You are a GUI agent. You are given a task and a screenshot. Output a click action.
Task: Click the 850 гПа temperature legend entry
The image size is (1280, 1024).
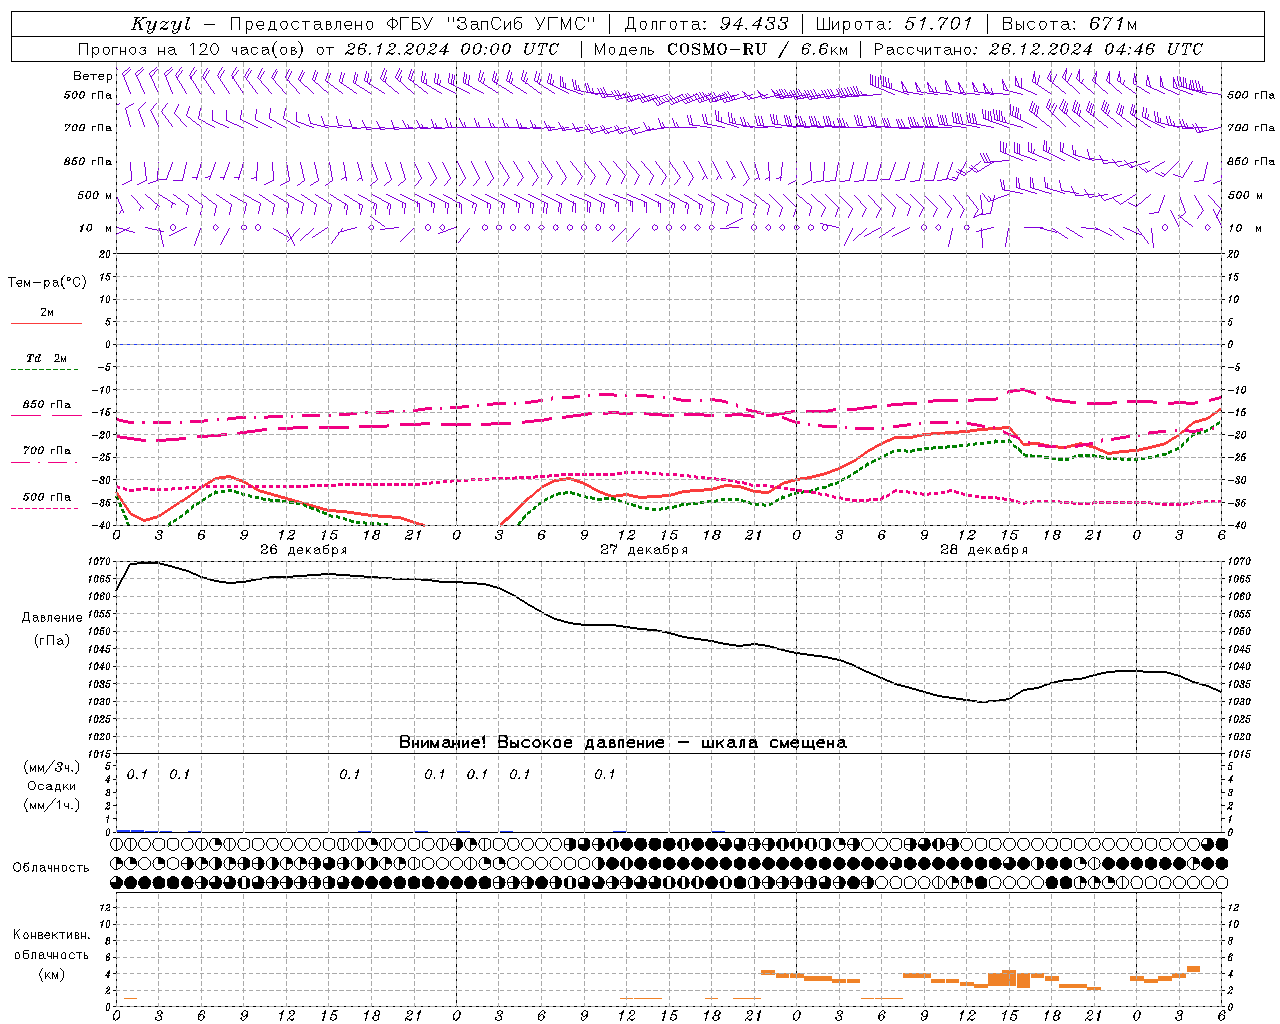[47, 405]
